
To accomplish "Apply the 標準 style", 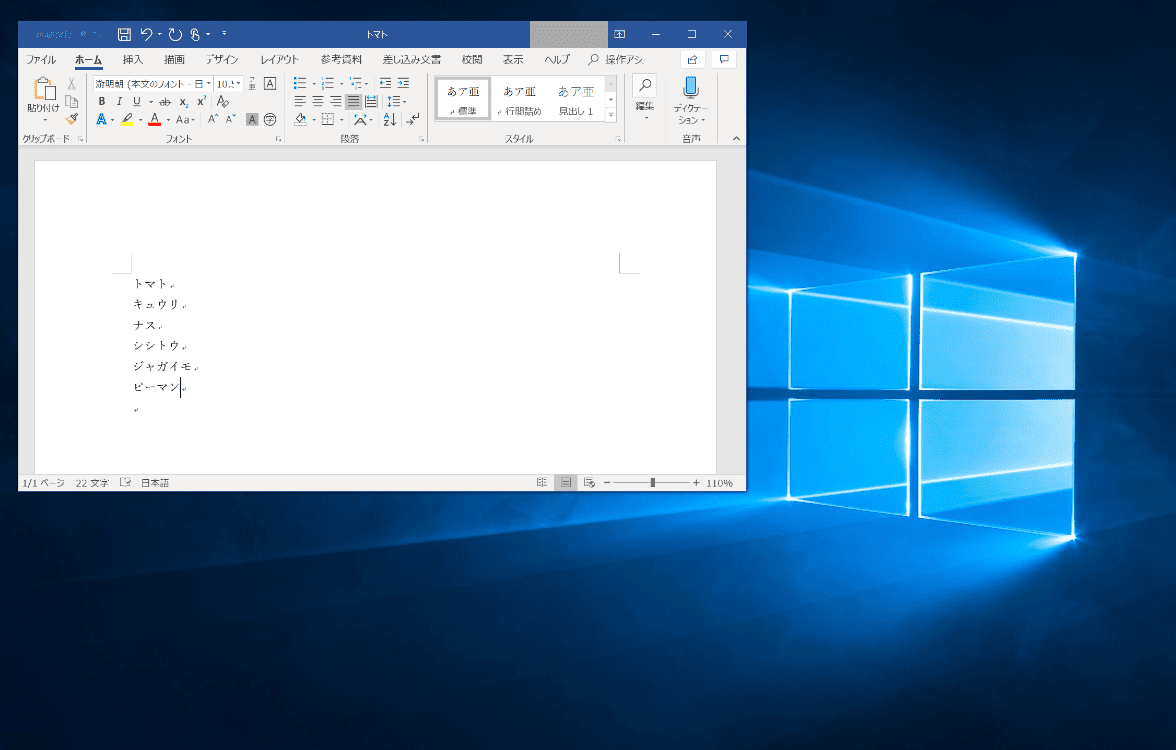I will [463, 99].
